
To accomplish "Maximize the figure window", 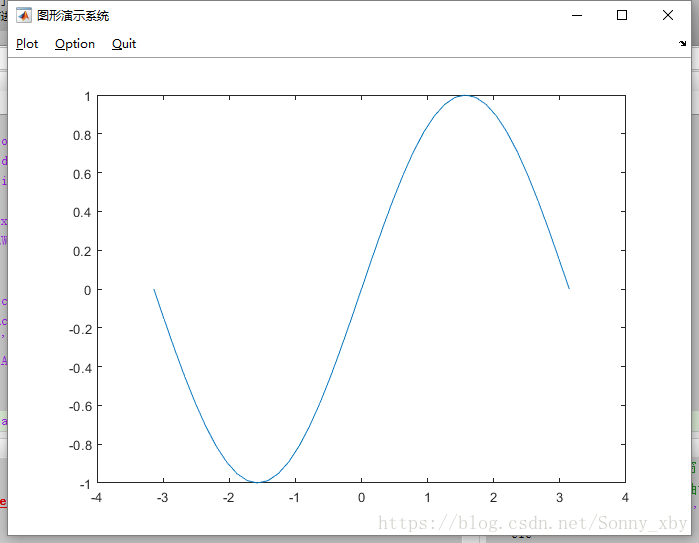I will tap(622, 15).
